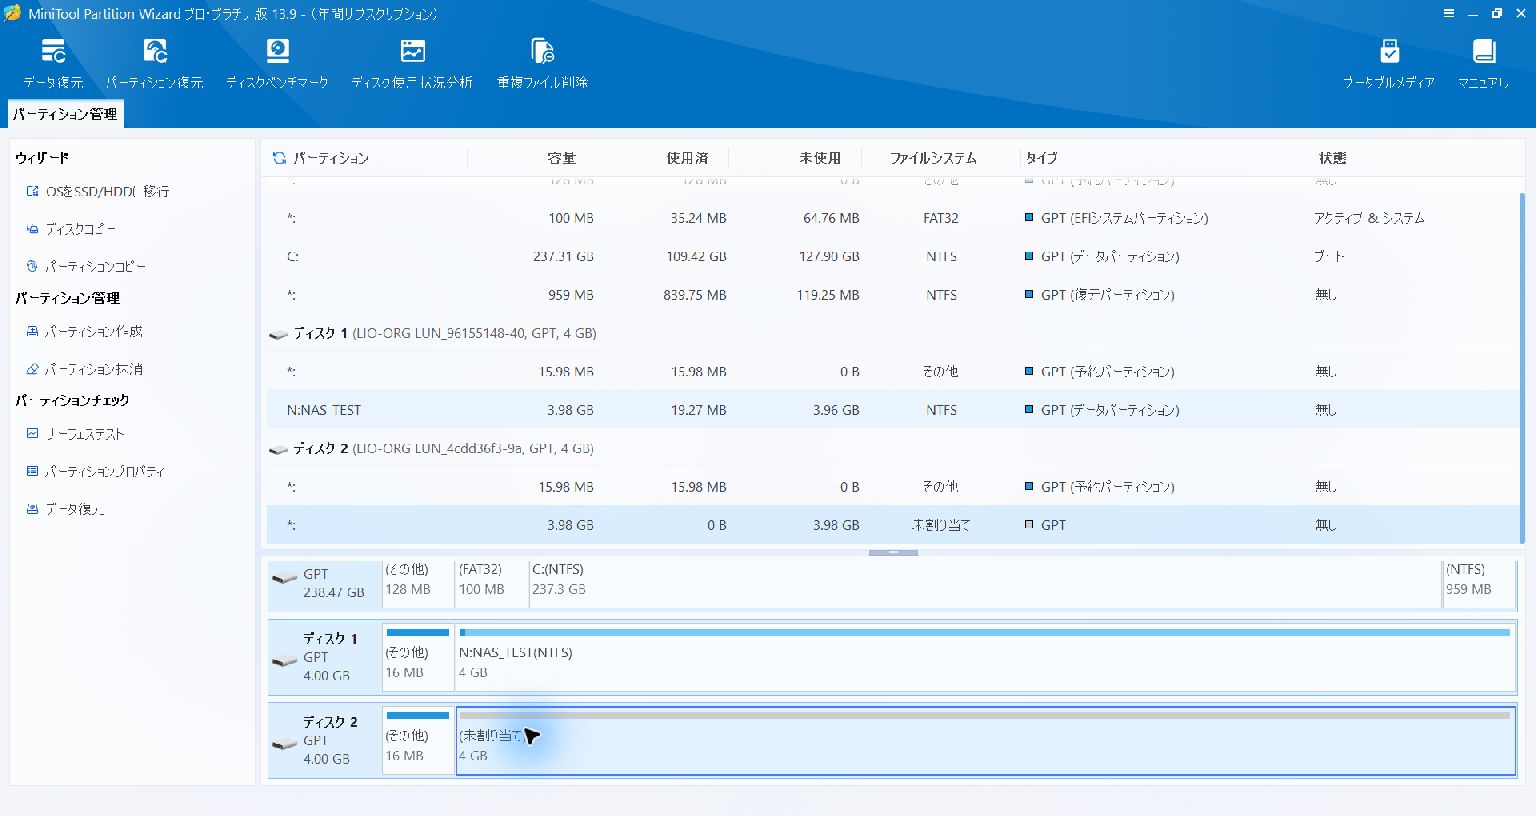The image size is (1536, 816).
Task: Select the 100 MB FAT32 EFI partition row
Action: (x=892, y=218)
